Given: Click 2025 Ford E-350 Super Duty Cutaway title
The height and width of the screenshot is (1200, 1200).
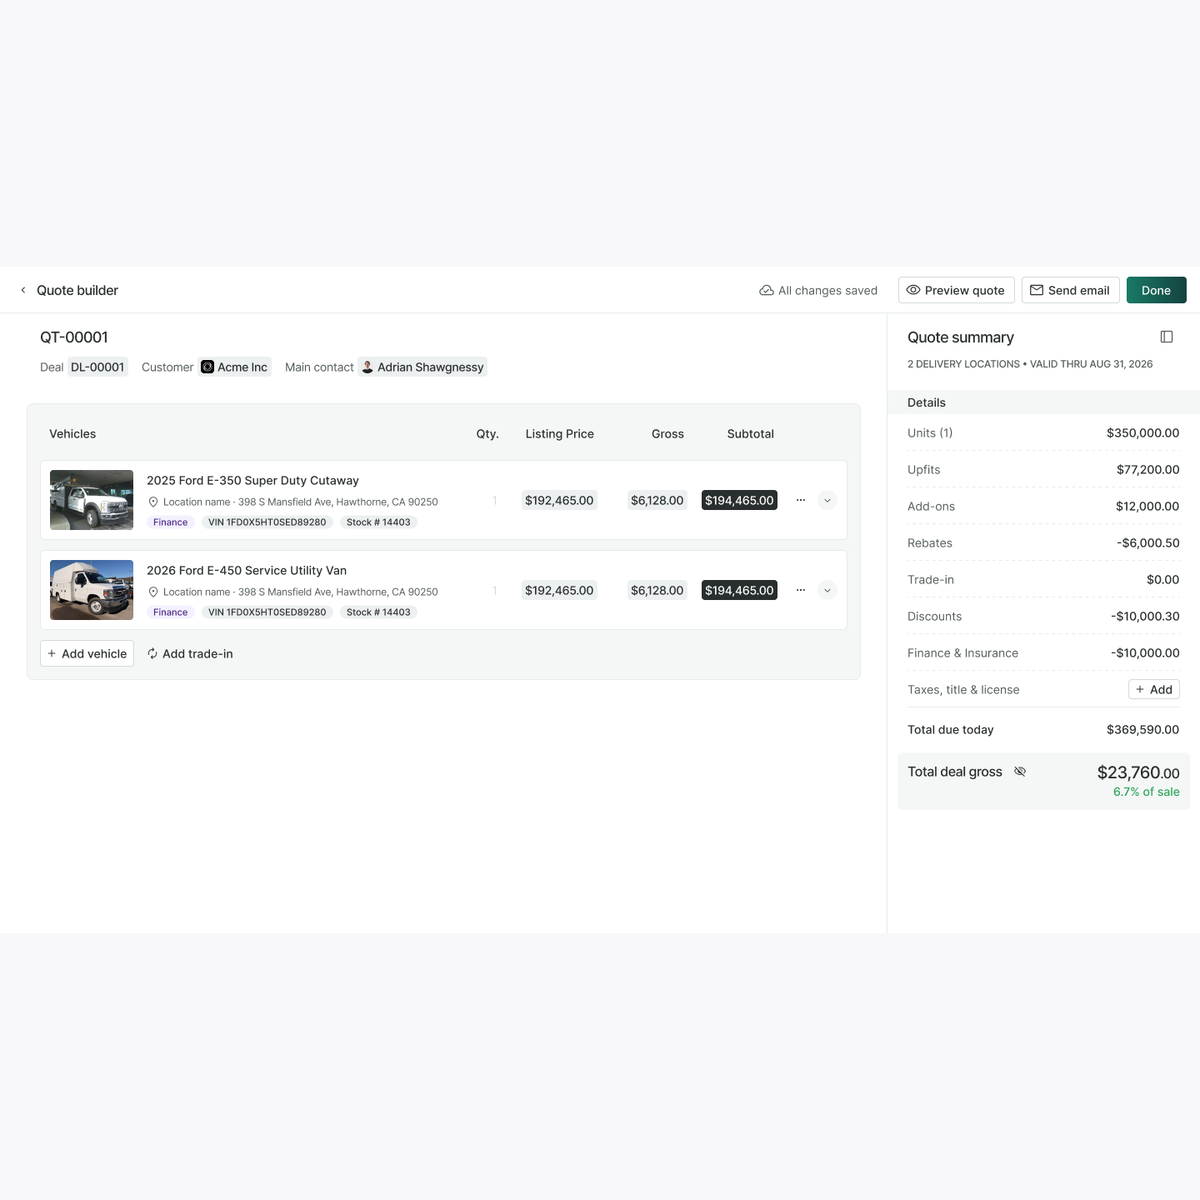Looking at the screenshot, I should (253, 481).
